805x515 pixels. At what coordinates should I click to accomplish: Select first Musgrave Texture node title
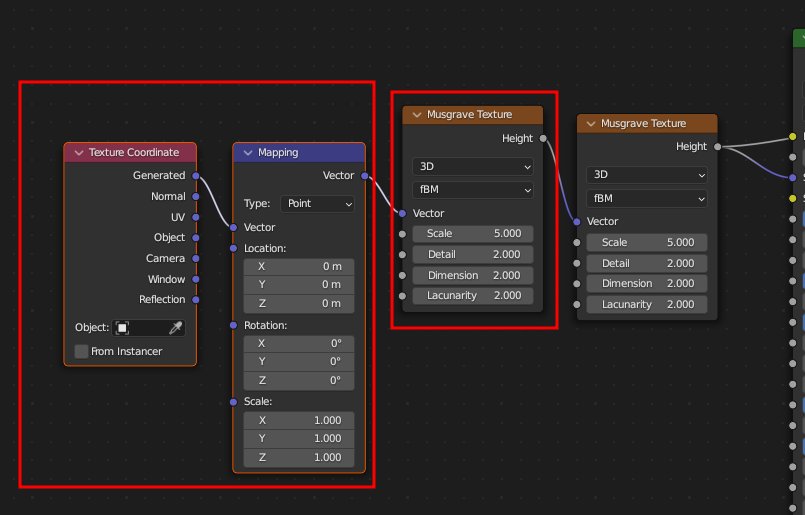click(469, 115)
